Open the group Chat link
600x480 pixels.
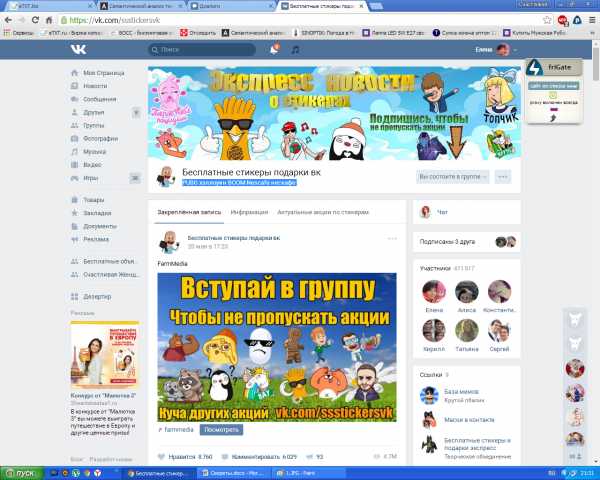coord(442,212)
